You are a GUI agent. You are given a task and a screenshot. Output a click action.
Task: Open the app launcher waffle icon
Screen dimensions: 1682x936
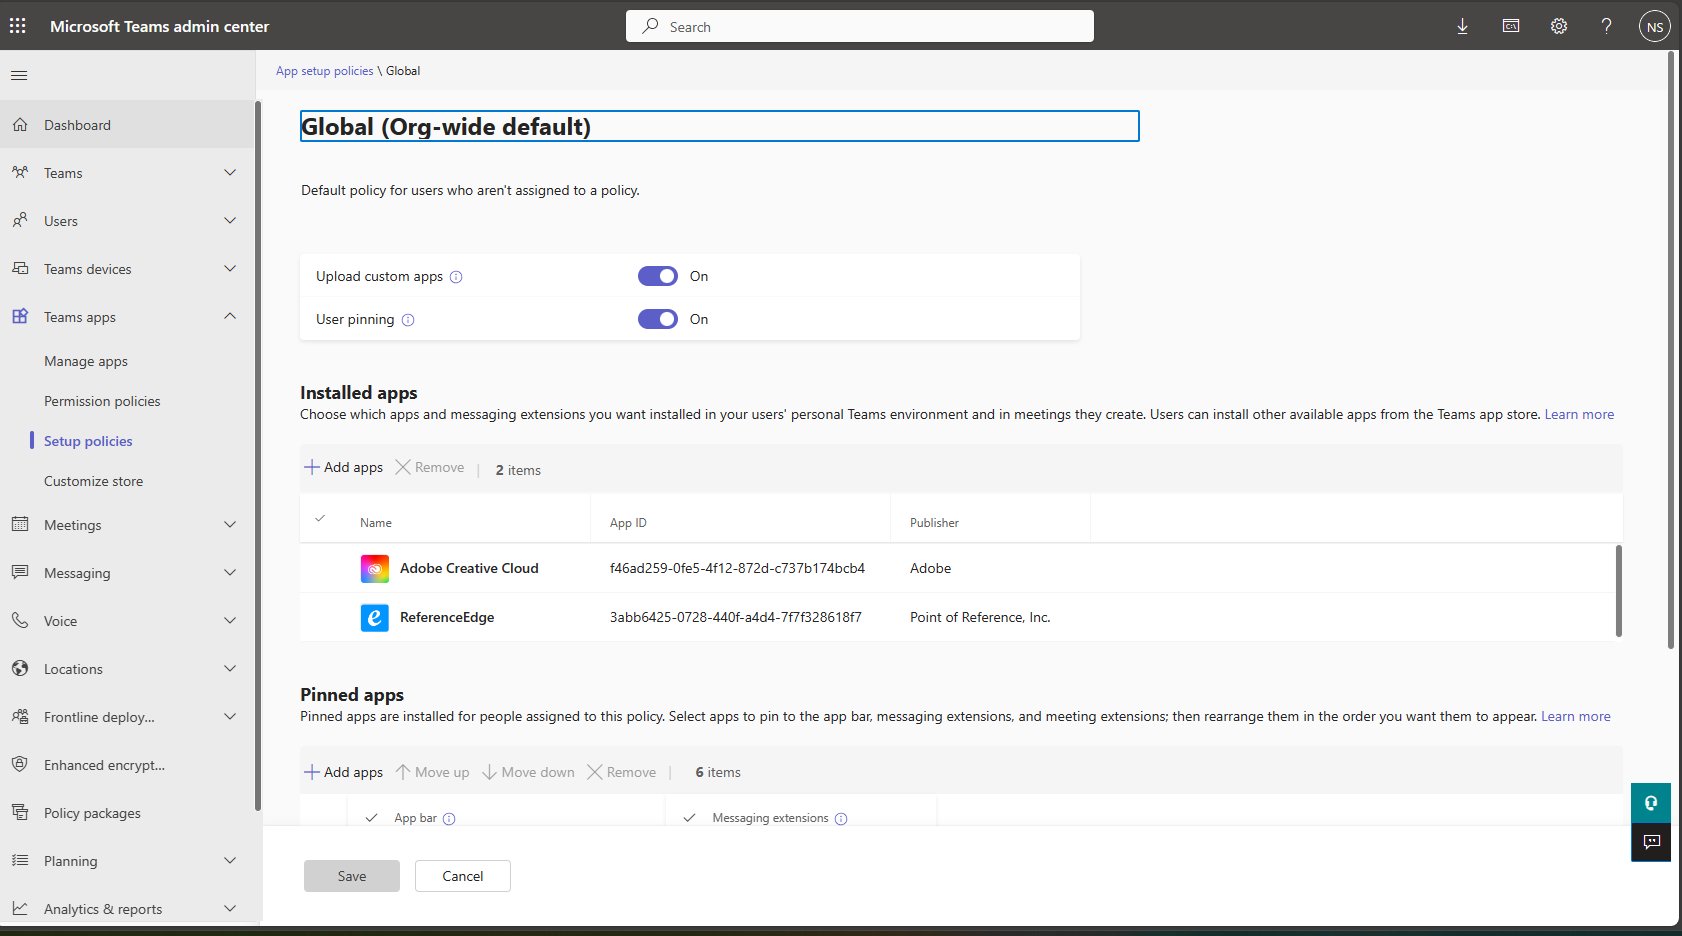click(18, 26)
